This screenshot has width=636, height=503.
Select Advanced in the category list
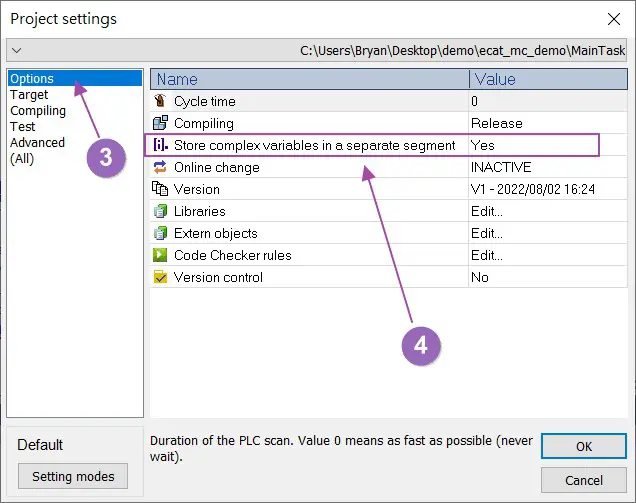37,142
